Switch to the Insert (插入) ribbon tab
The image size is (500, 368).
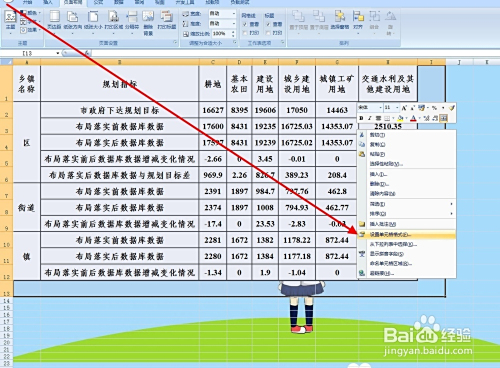[x=48, y=2]
